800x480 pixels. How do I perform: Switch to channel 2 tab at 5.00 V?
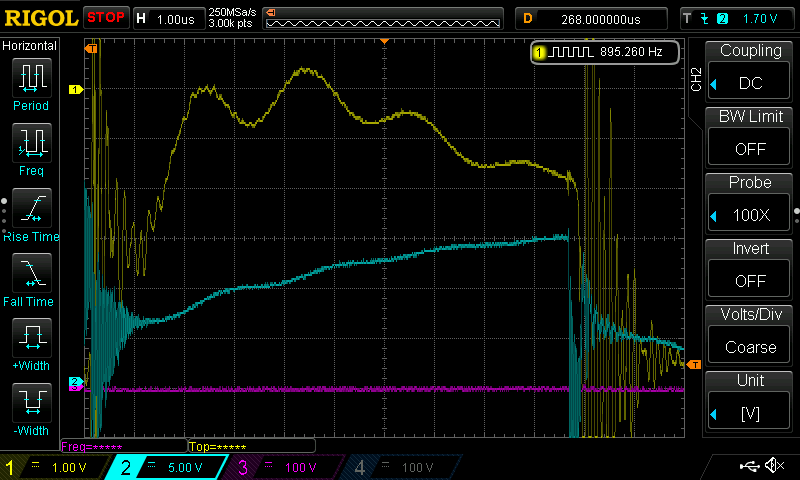[168, 467]
